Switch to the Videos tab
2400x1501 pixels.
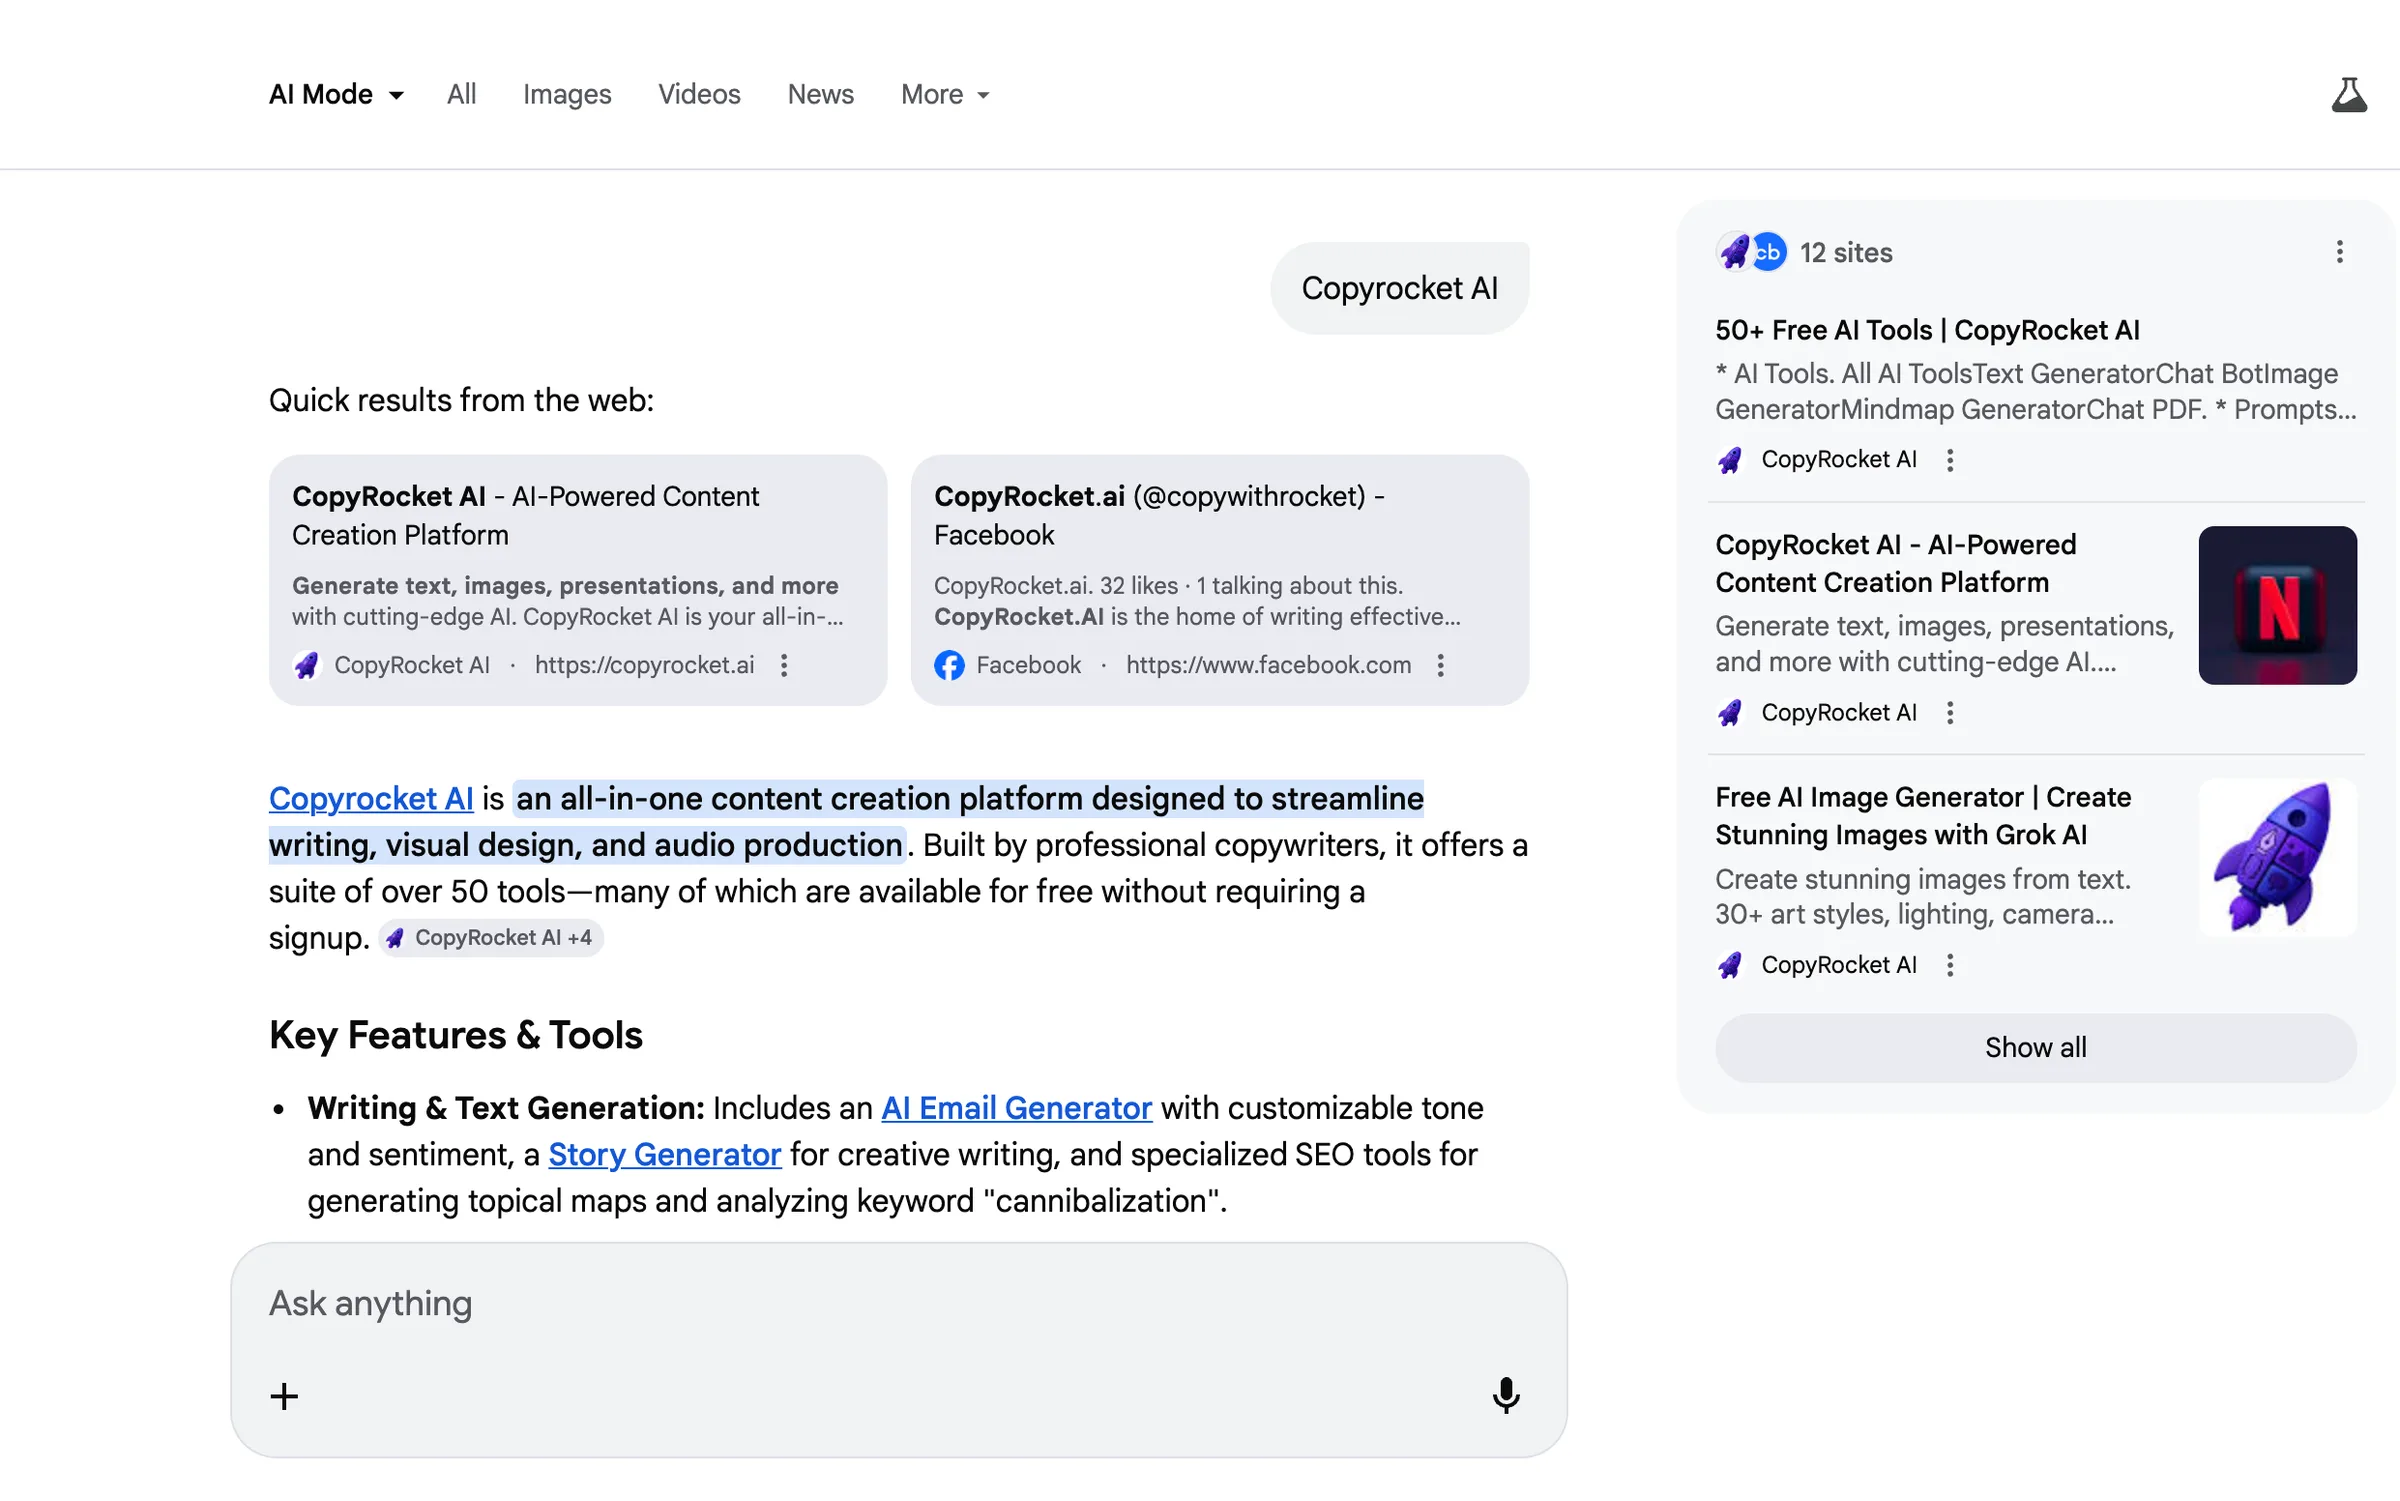pos(699,95)
